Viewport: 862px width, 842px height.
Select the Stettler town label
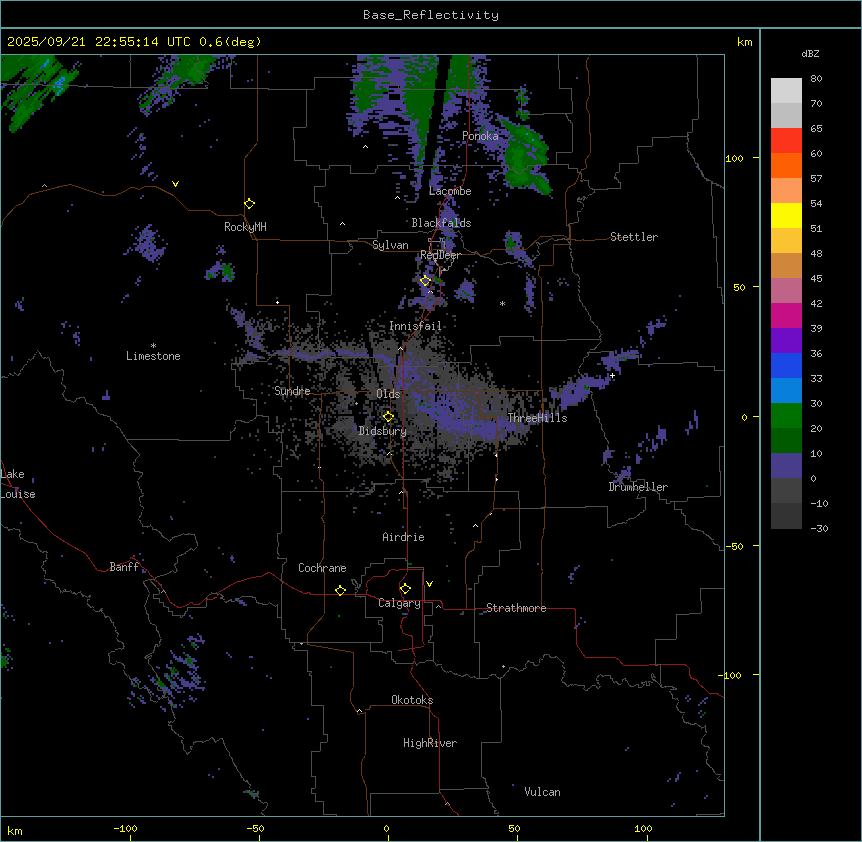[x=634, y=237]
